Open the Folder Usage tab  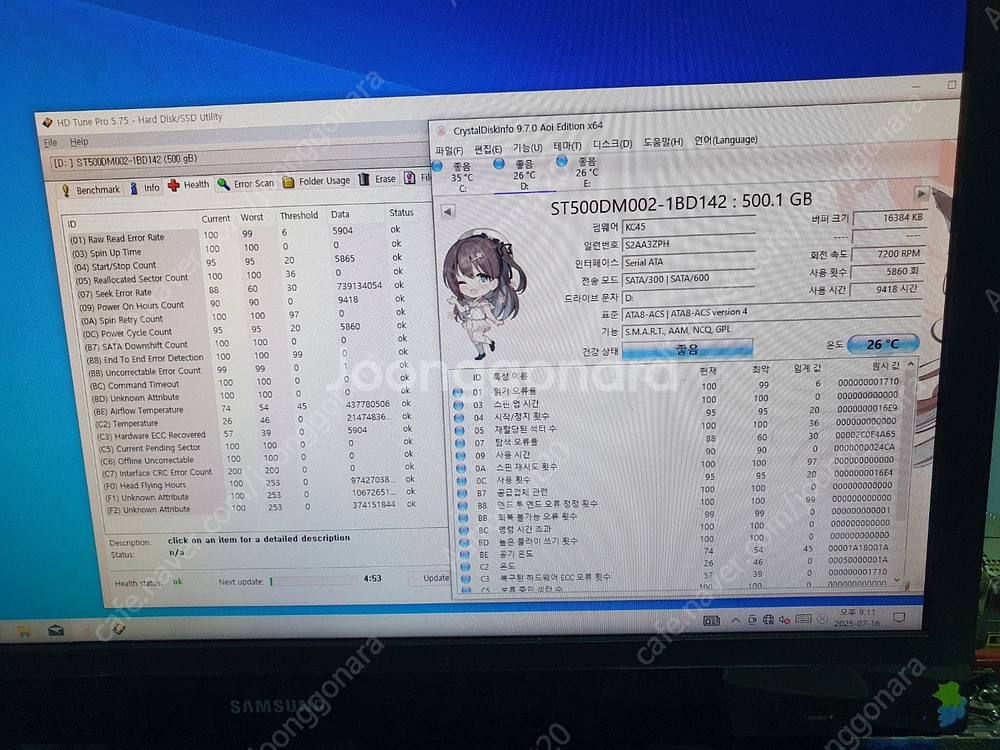316,182
